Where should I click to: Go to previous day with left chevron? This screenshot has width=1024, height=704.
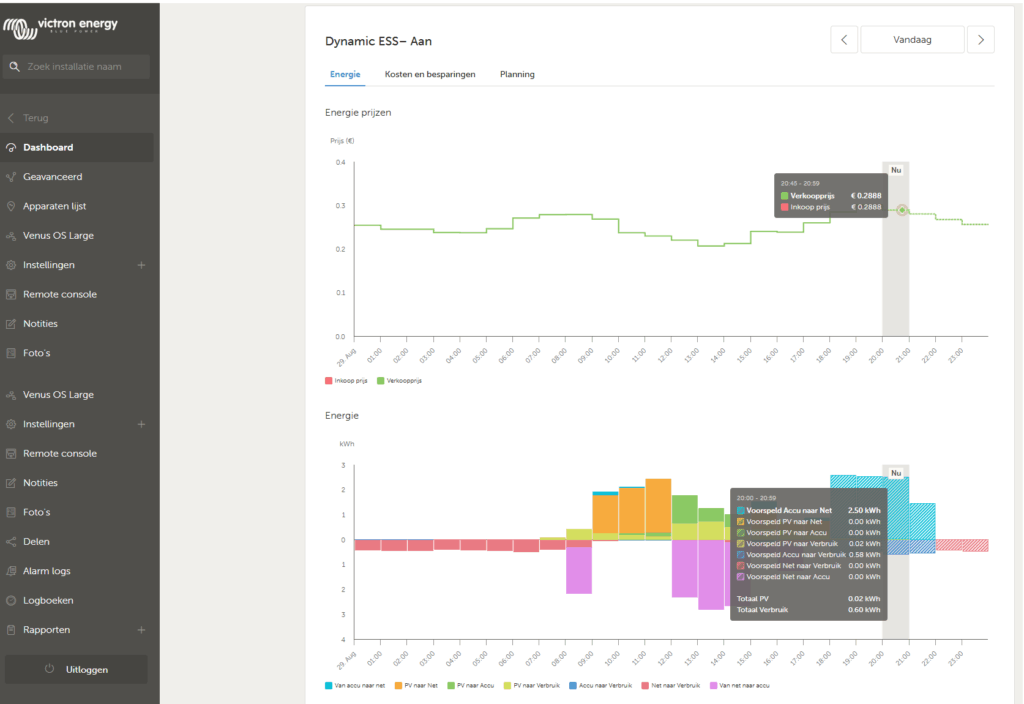point(844,40)
